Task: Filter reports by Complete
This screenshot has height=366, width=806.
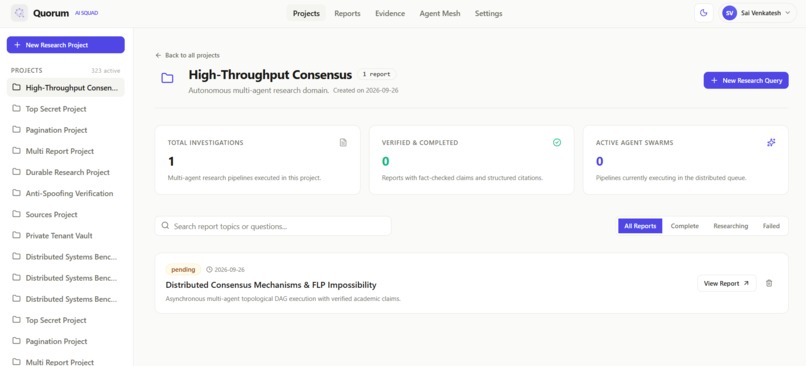Action: tap(685, 226)
